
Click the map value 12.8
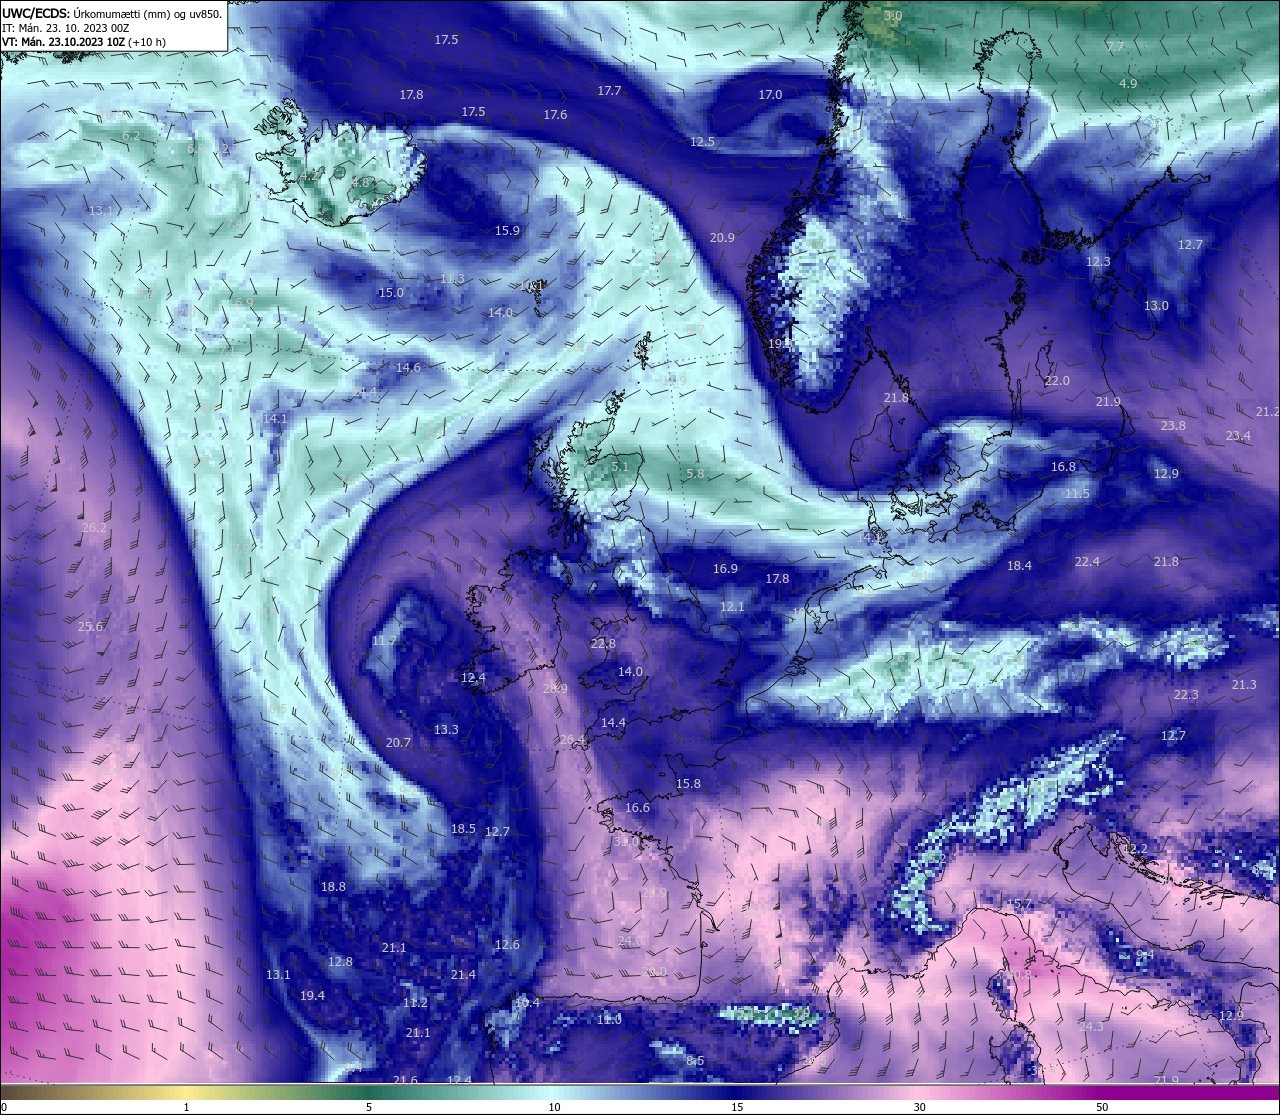click(x=340, y=962)
